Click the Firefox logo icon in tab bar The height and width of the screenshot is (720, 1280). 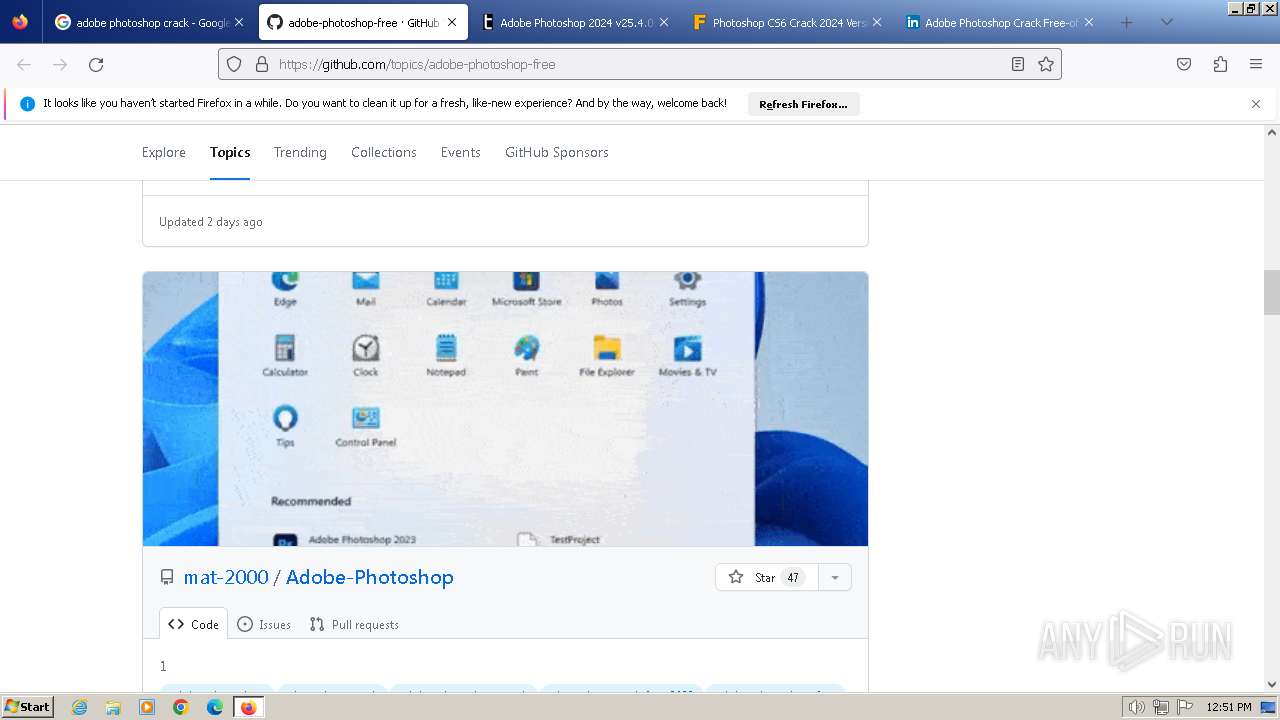click(x=20, y=22)
